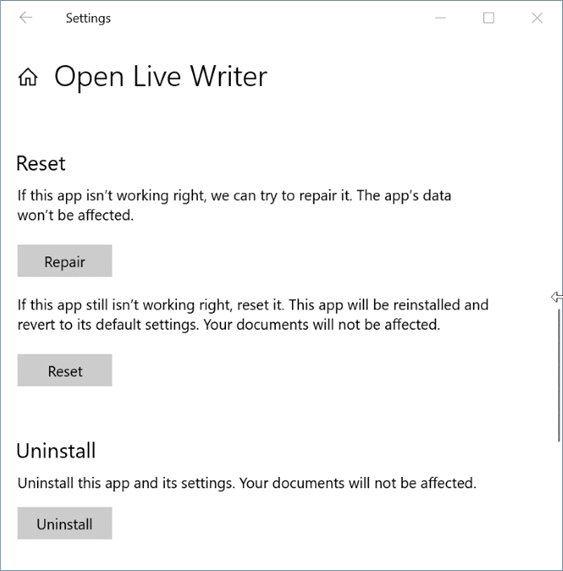Screen dimensions: 563x571
Task: Click the 'Uninstall' section heading
Action: 56,451
